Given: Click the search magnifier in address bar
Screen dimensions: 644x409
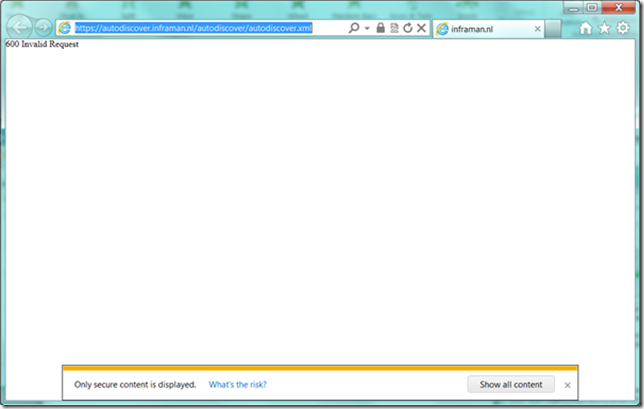Looking at the screenshot, I should point(353,28).
